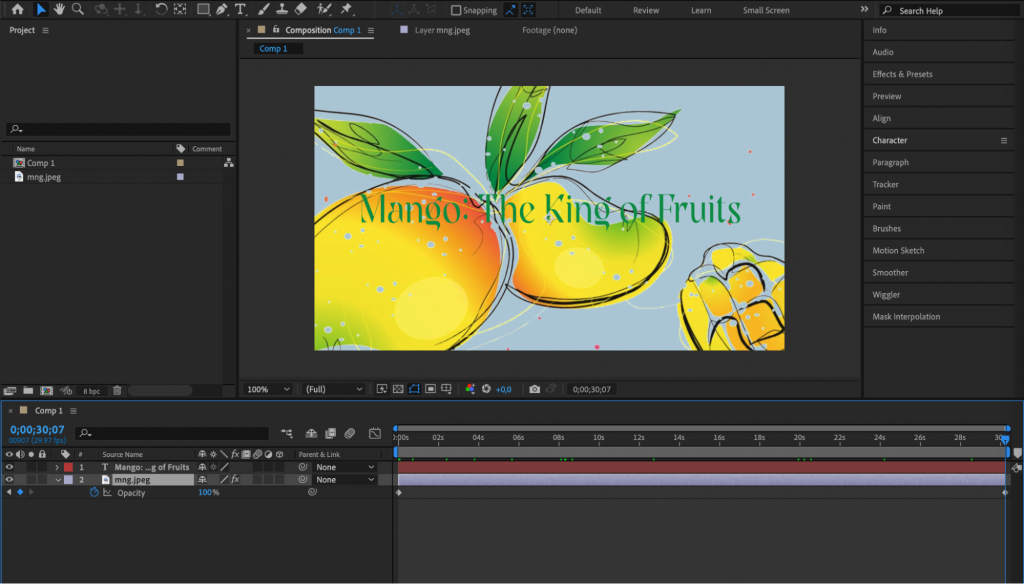
Task: Select the Hand tool
Action: tap(60, 10)
